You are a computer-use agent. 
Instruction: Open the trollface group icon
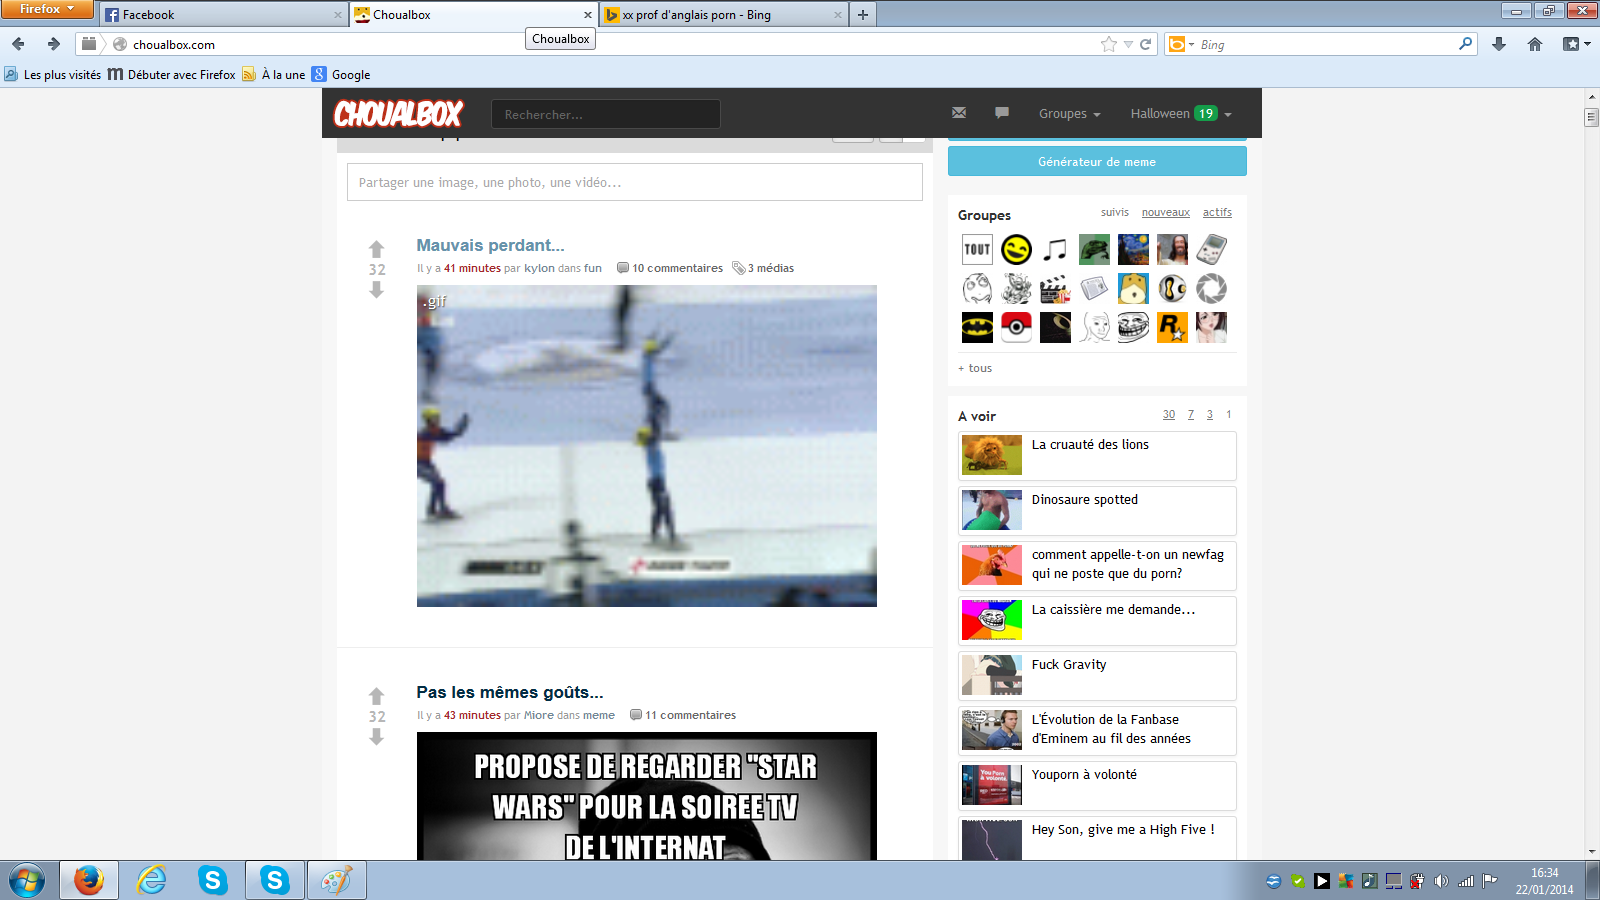1133,327
